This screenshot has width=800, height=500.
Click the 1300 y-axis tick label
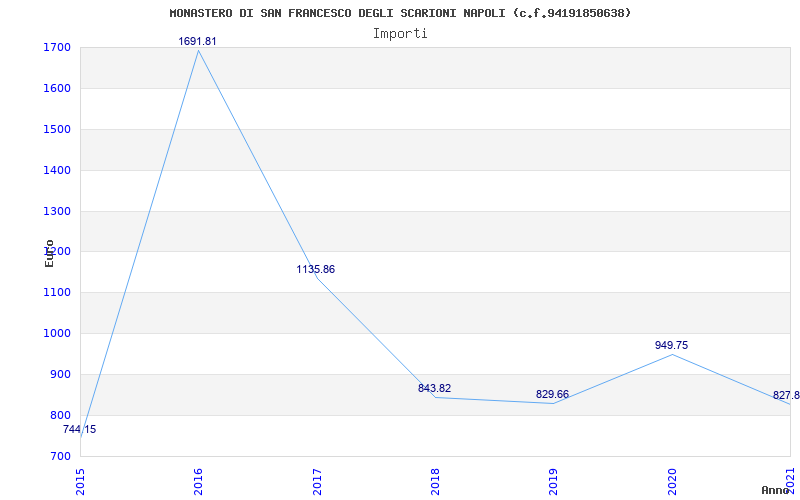pos(57,211)
